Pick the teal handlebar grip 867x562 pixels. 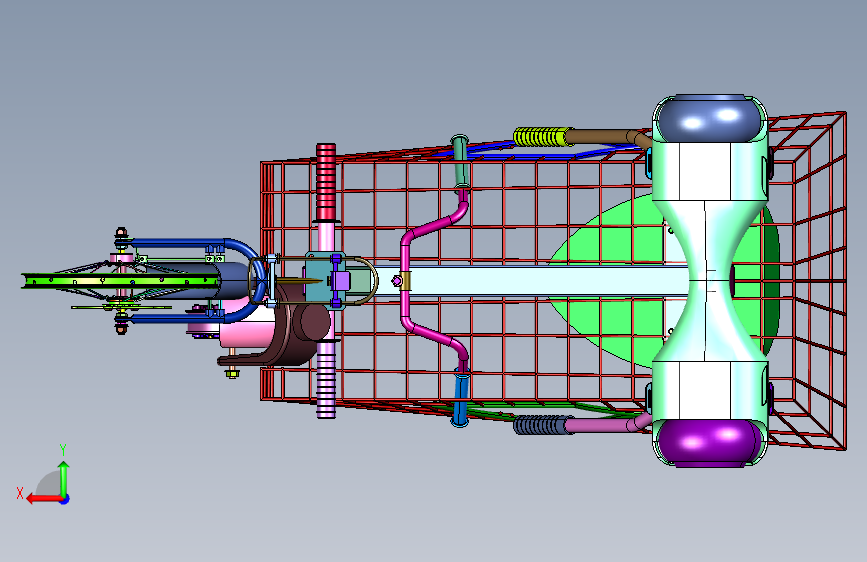460,162
